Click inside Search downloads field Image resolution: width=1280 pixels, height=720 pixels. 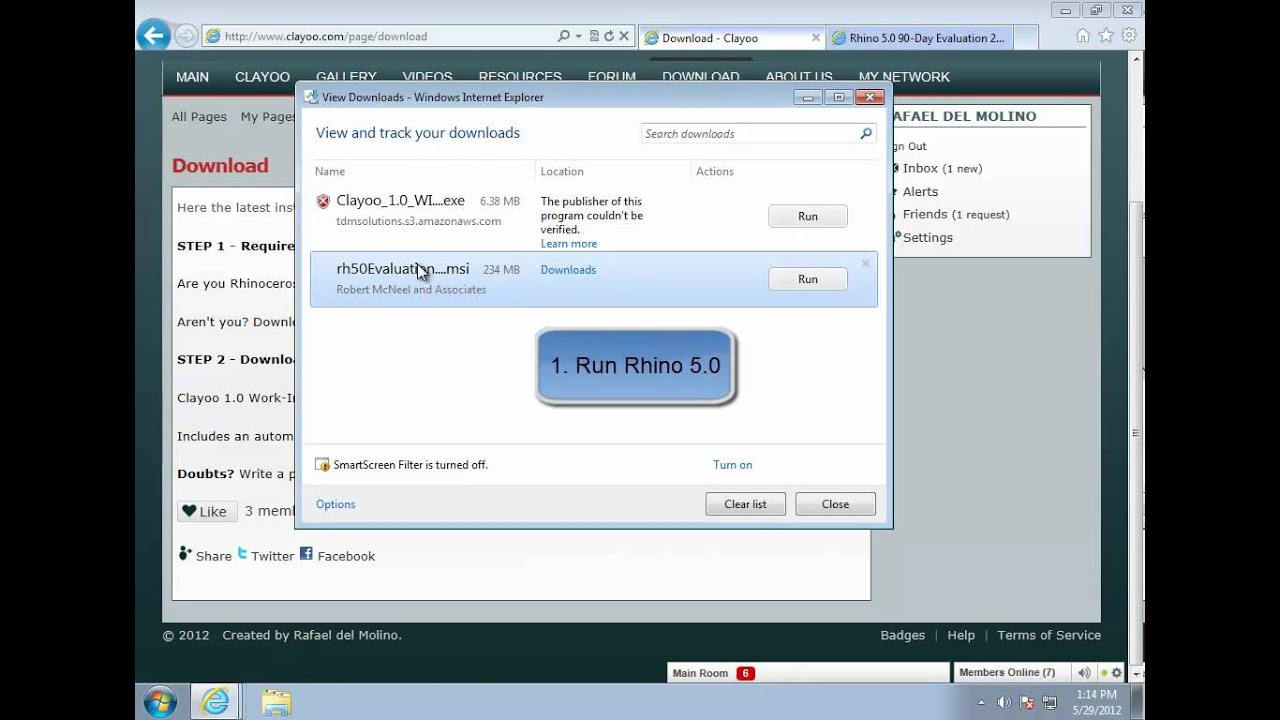pos(750,134)
